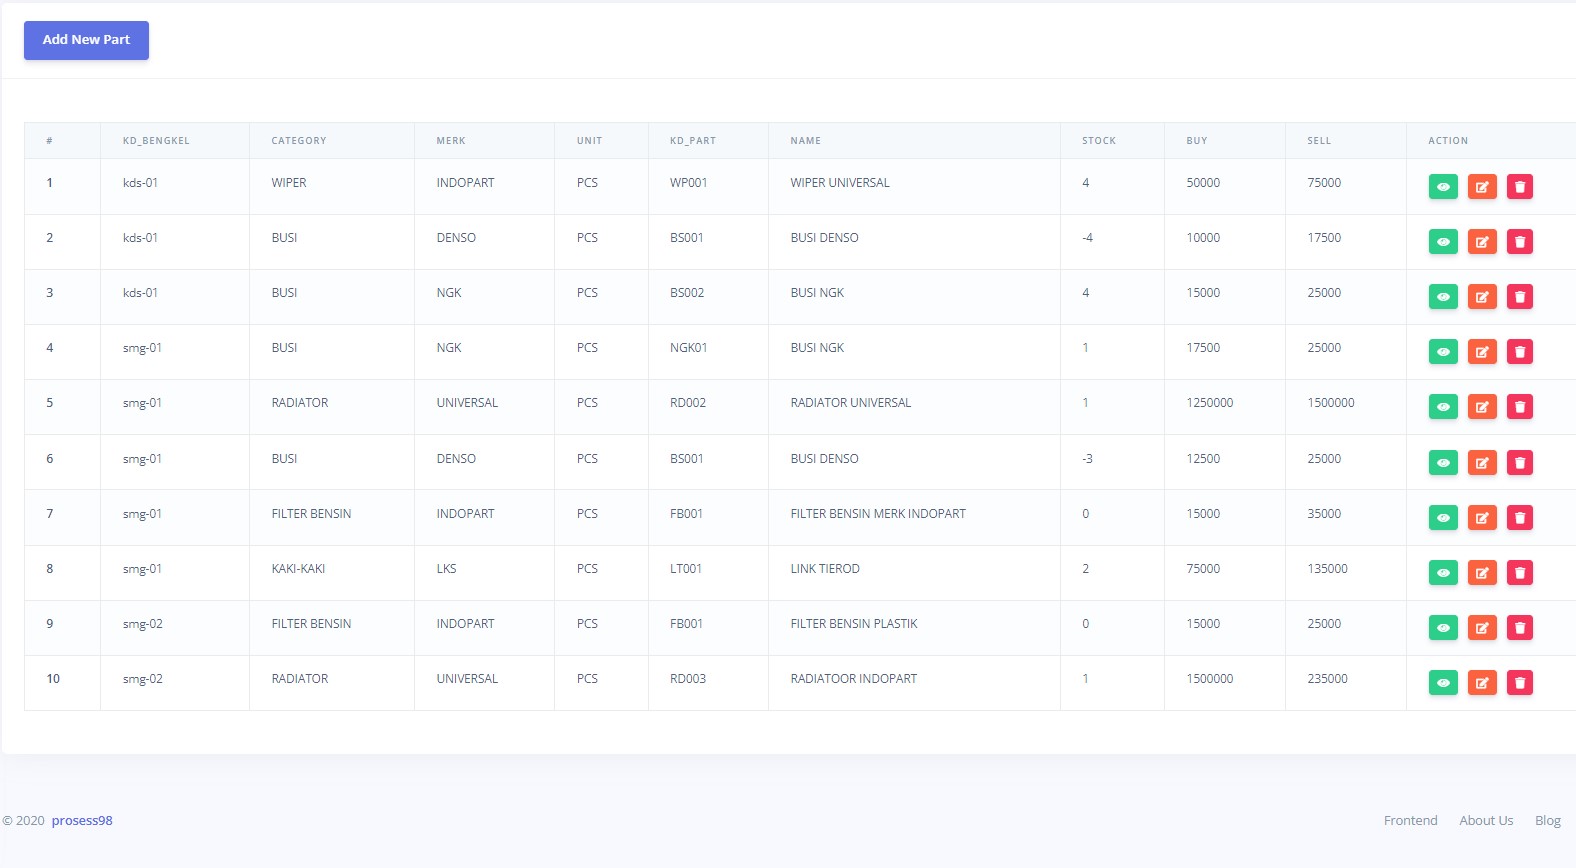Click the STOCK column header
This screenshot has height=868, width=1576.
pyautogui.click(x=1098, y=141)
